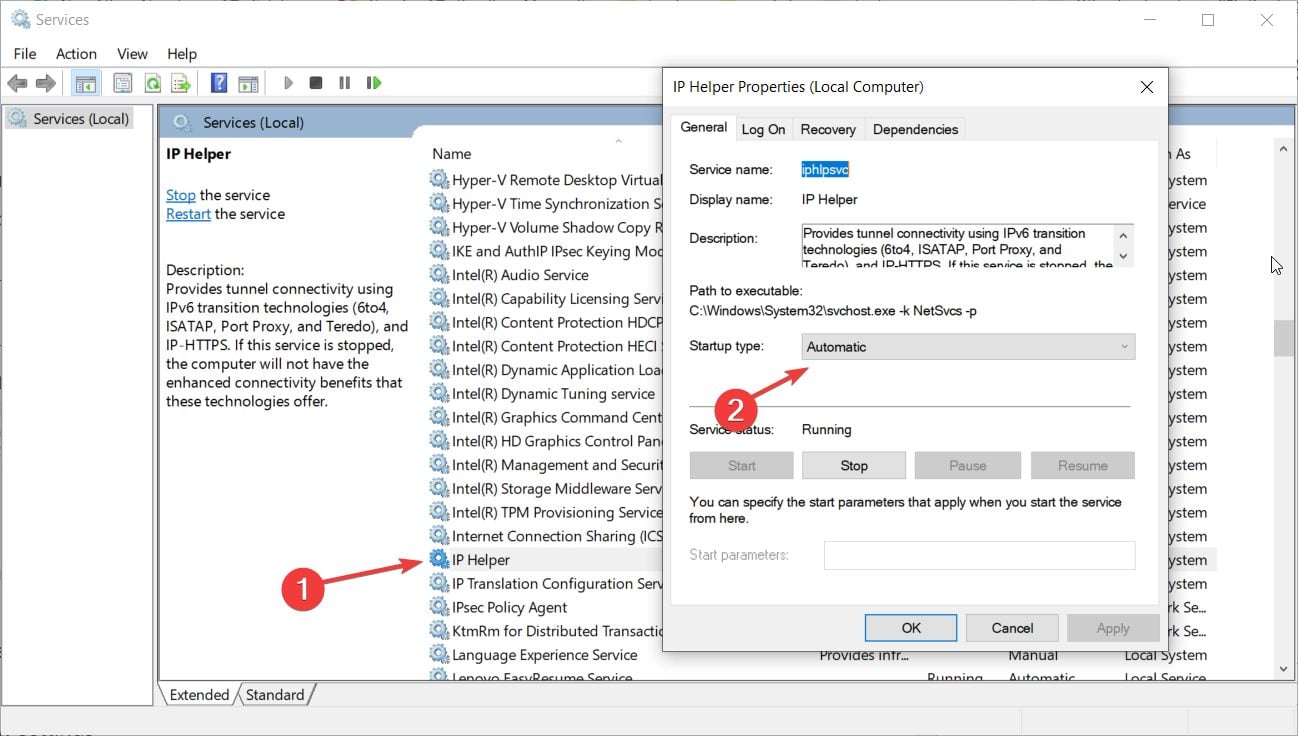Click gear icon for KtmRm service
This screenshot has height=736, width=1298.
pyautogui.click(x=439, y=631)
